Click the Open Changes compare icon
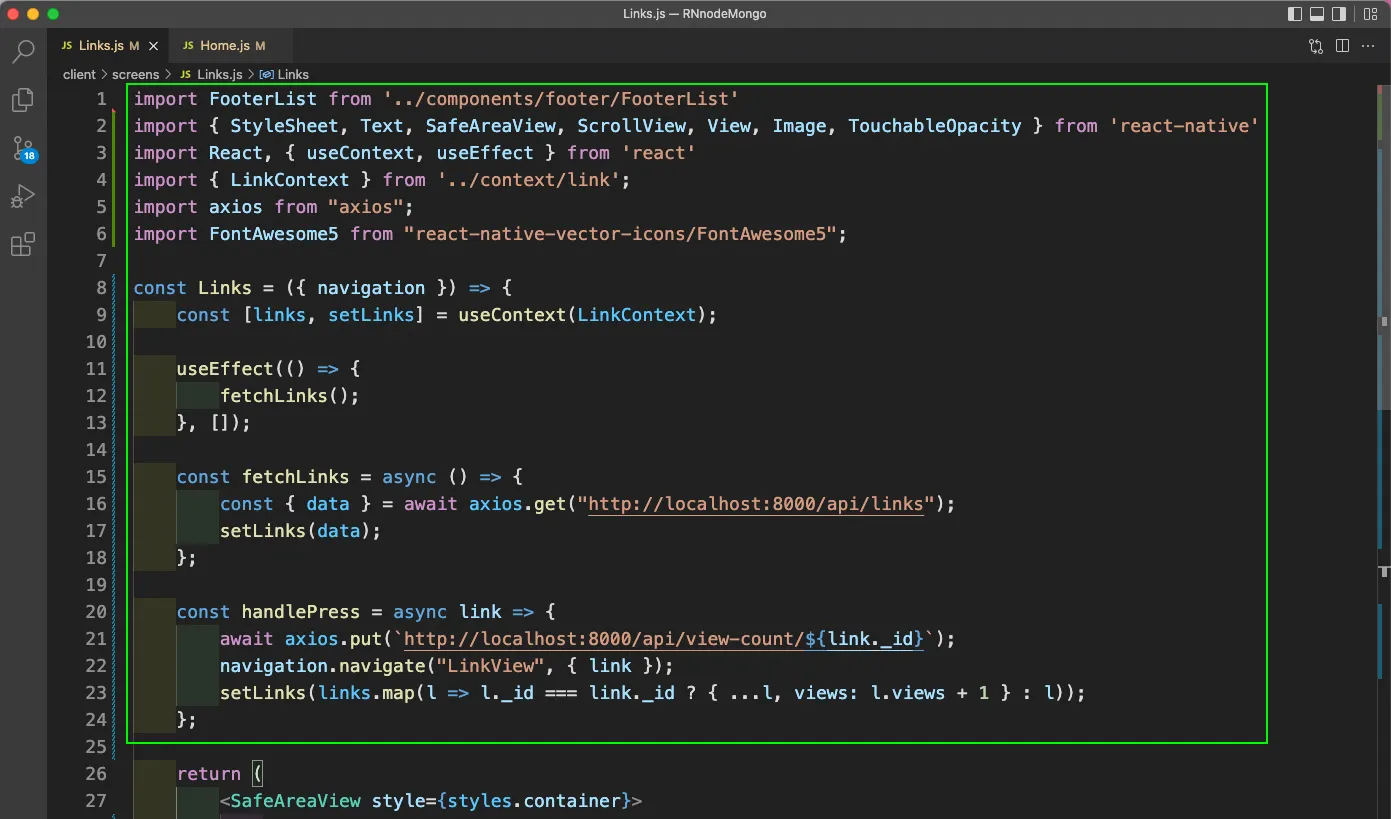Screen dimensions: 1391x819 click(x=1316, y=46)
